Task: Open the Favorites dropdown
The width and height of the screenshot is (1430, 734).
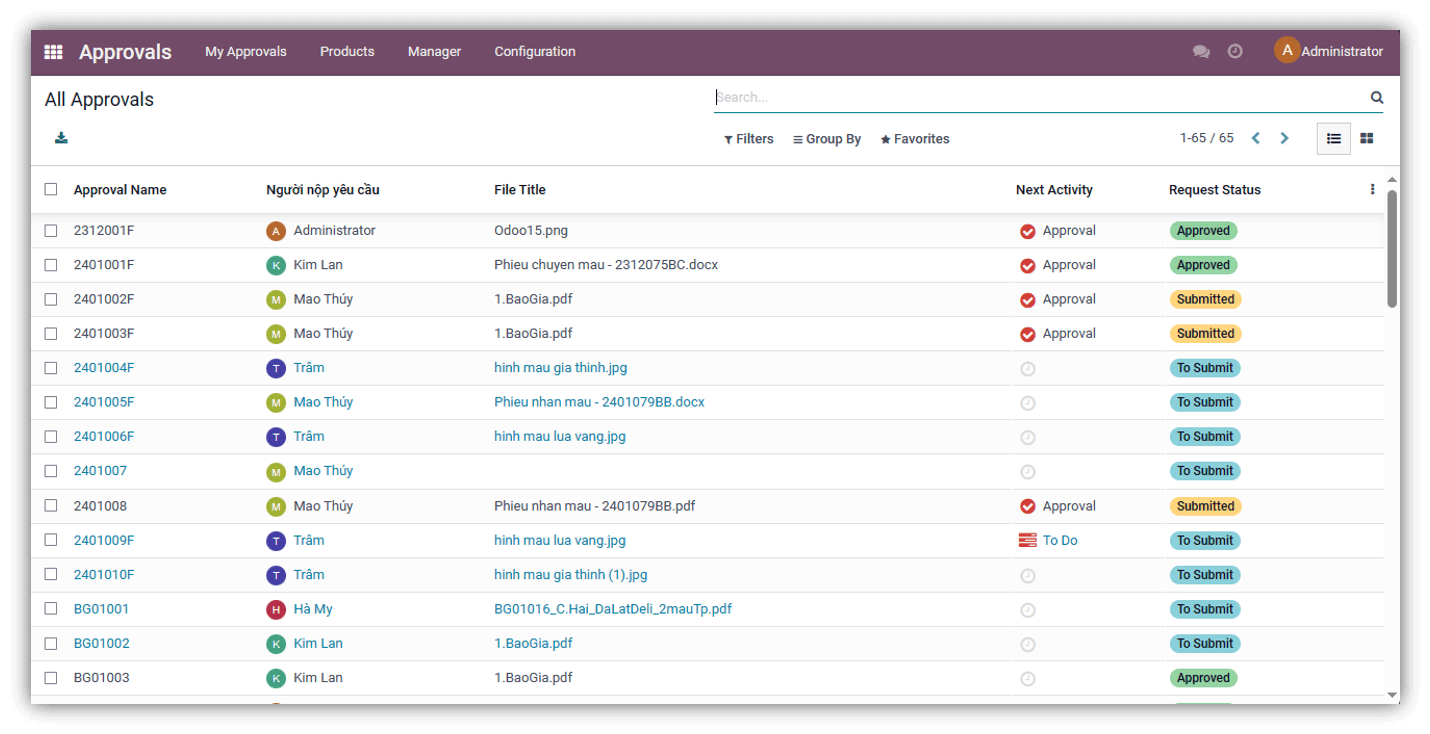Action: pyautogui.click(x=915, y=139)
